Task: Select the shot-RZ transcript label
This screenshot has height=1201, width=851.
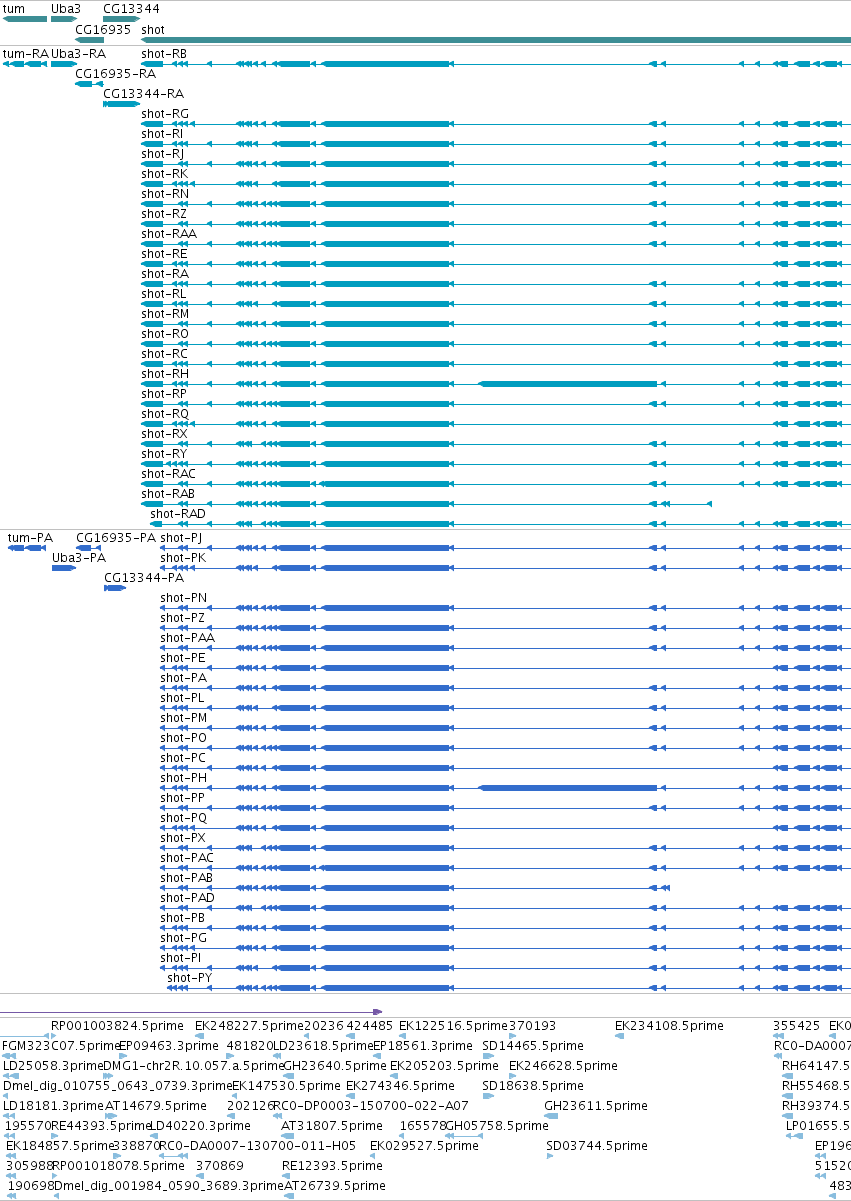Action: tap(164, 214)
